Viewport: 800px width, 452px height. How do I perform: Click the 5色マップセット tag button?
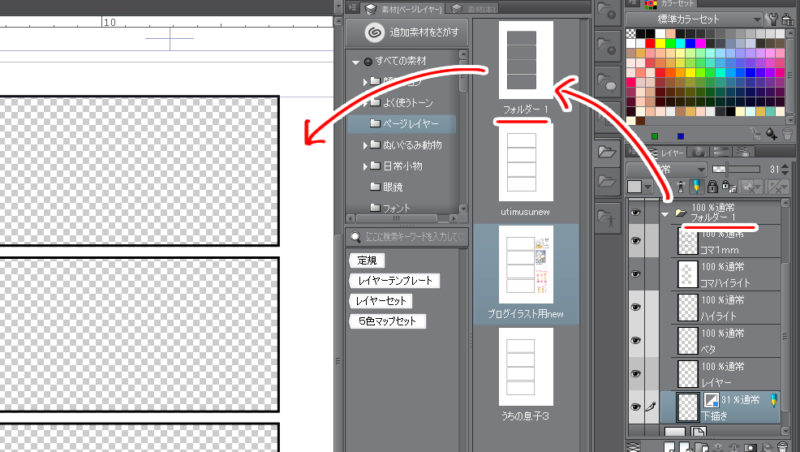(387, 321)
